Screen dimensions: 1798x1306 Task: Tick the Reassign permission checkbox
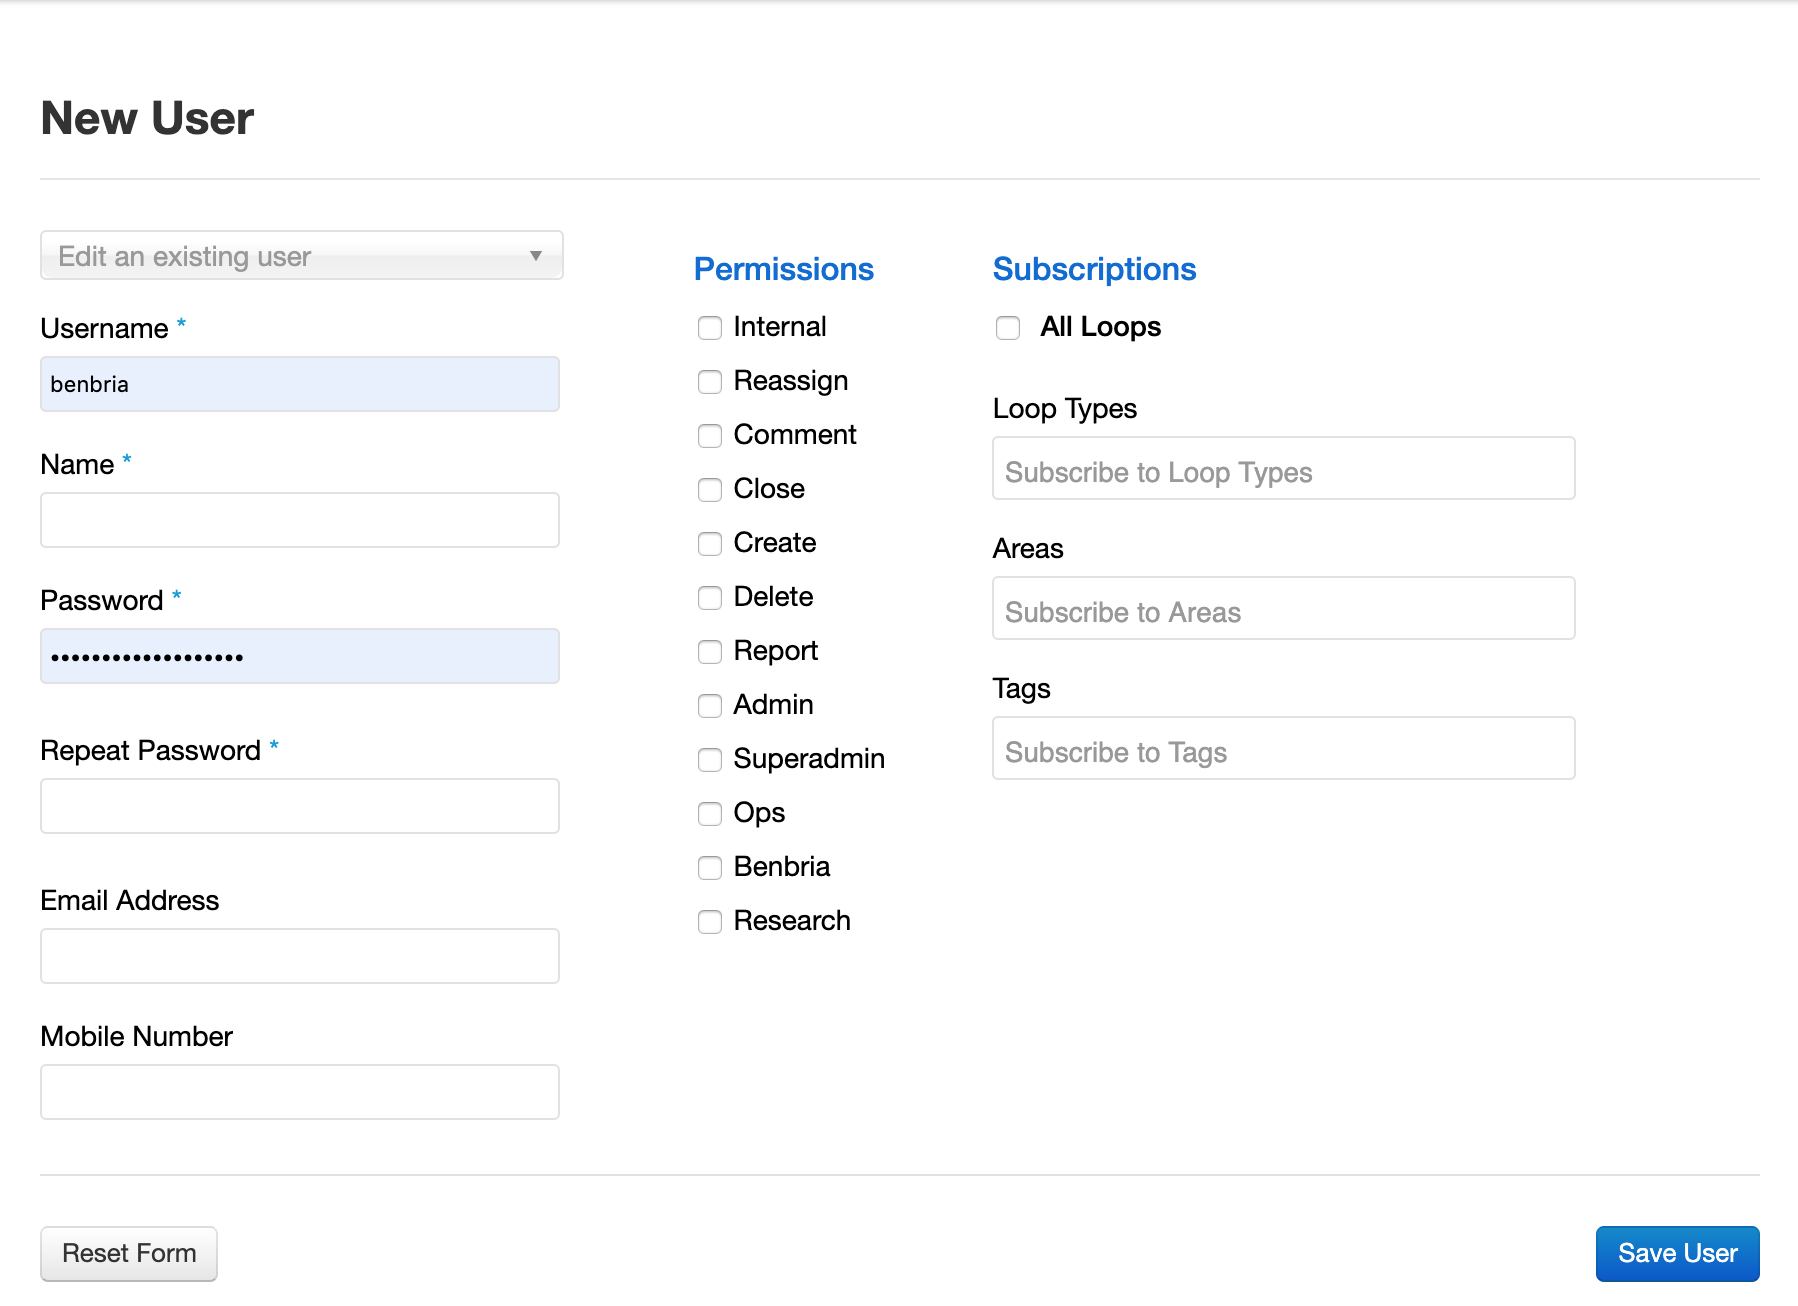click(x=710, y=382)
